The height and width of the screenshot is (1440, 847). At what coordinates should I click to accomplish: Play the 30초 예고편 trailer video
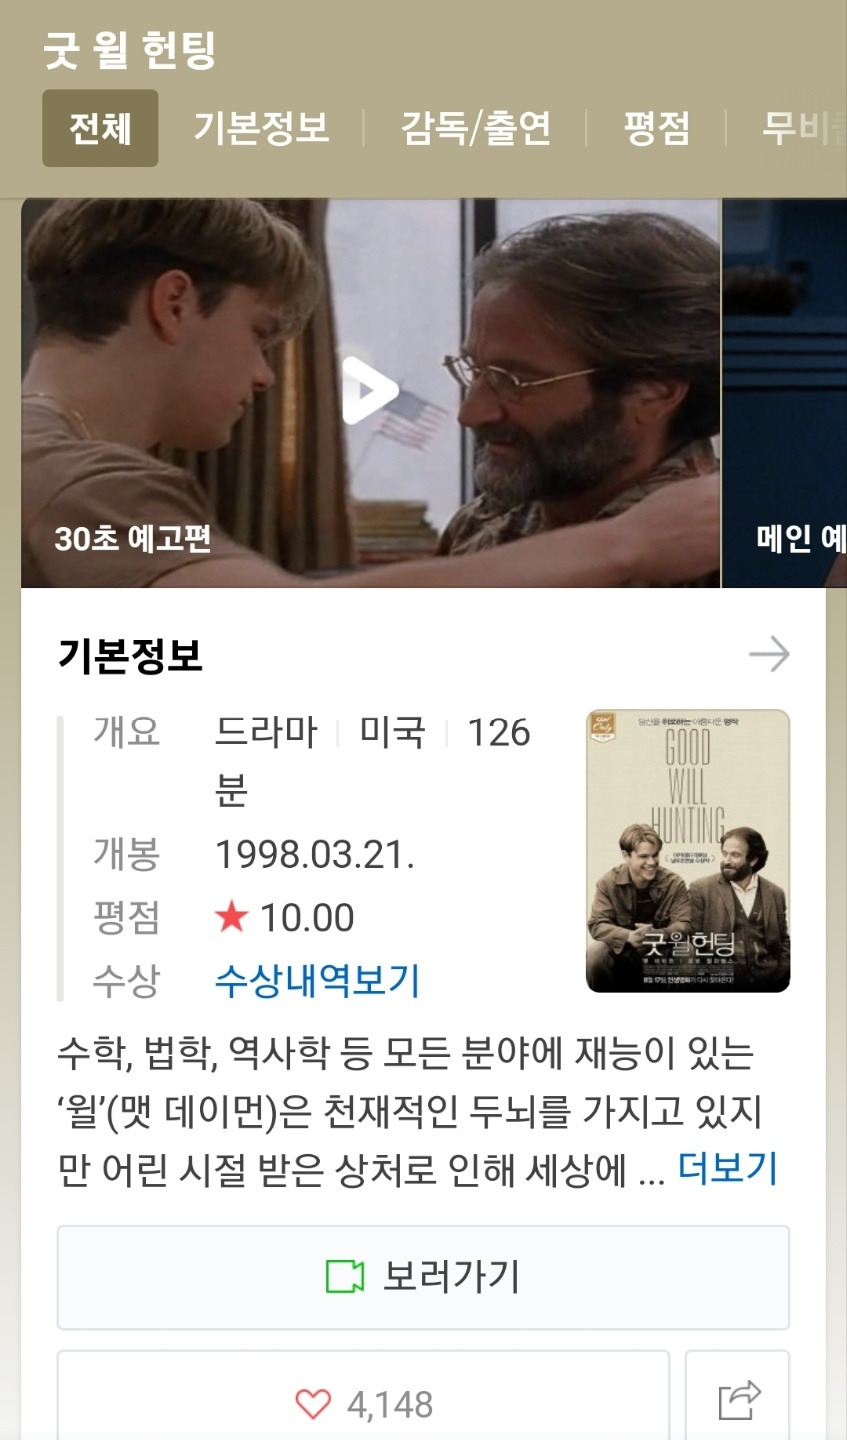(x=370, y=392)
